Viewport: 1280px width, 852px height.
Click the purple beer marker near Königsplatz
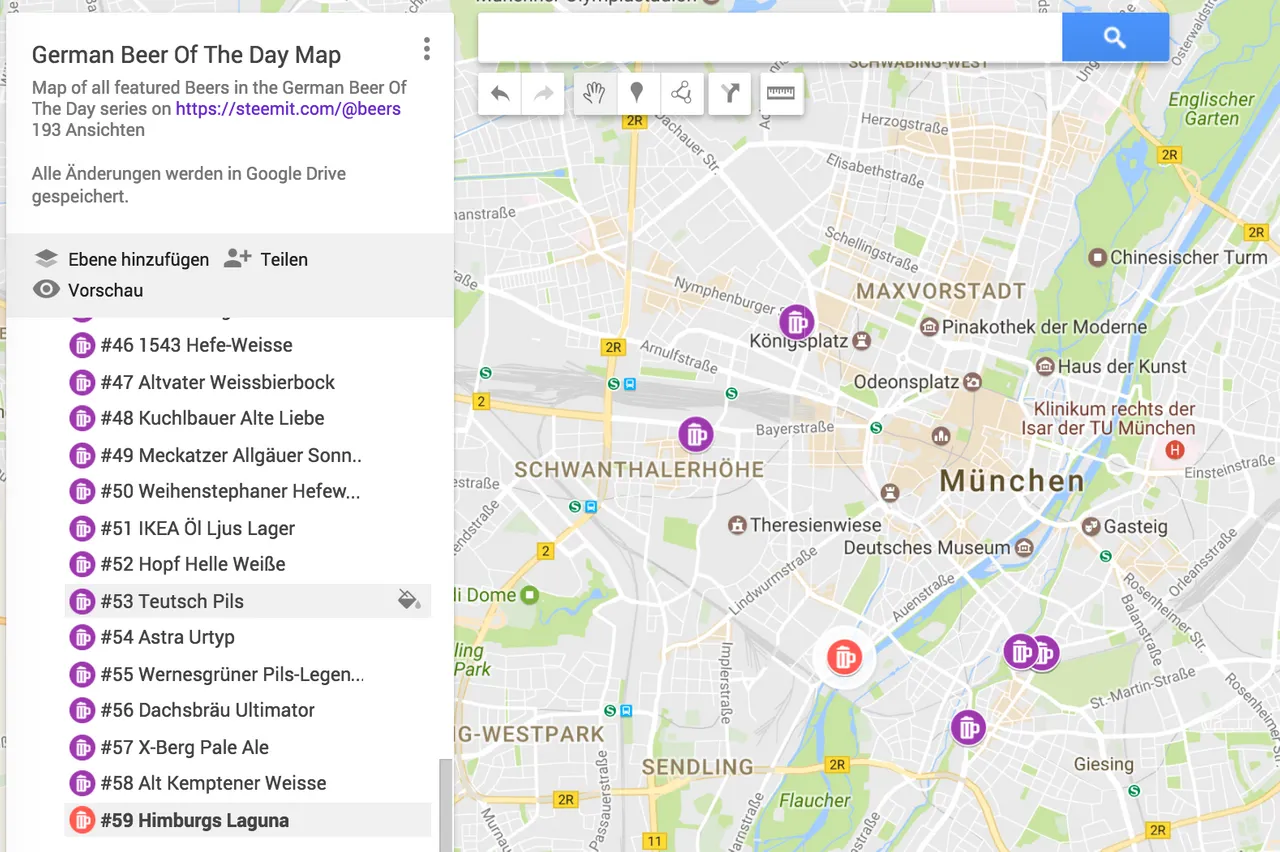click(x=797, y=322)
